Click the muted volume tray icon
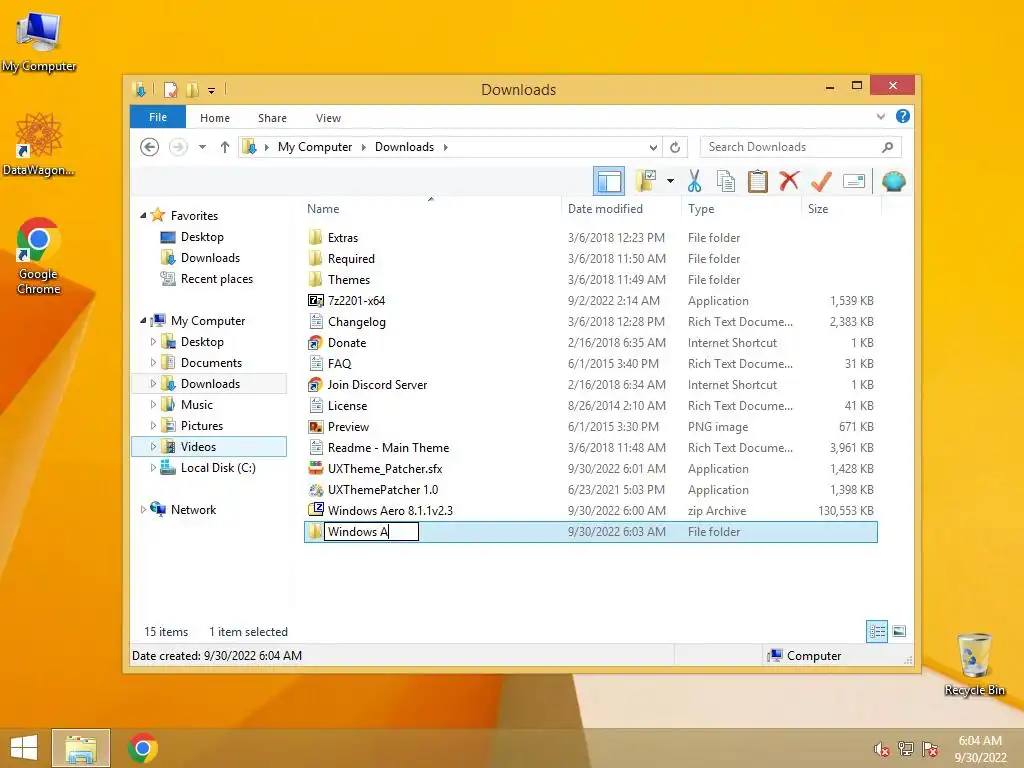 coord(882,749)
